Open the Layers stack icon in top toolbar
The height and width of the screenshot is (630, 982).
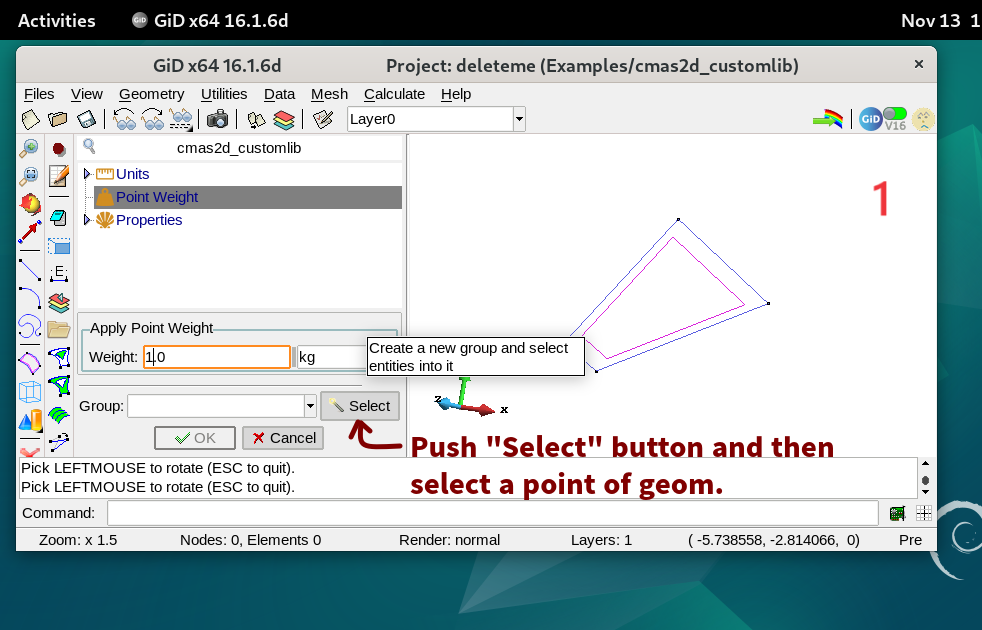click(284, 119)
